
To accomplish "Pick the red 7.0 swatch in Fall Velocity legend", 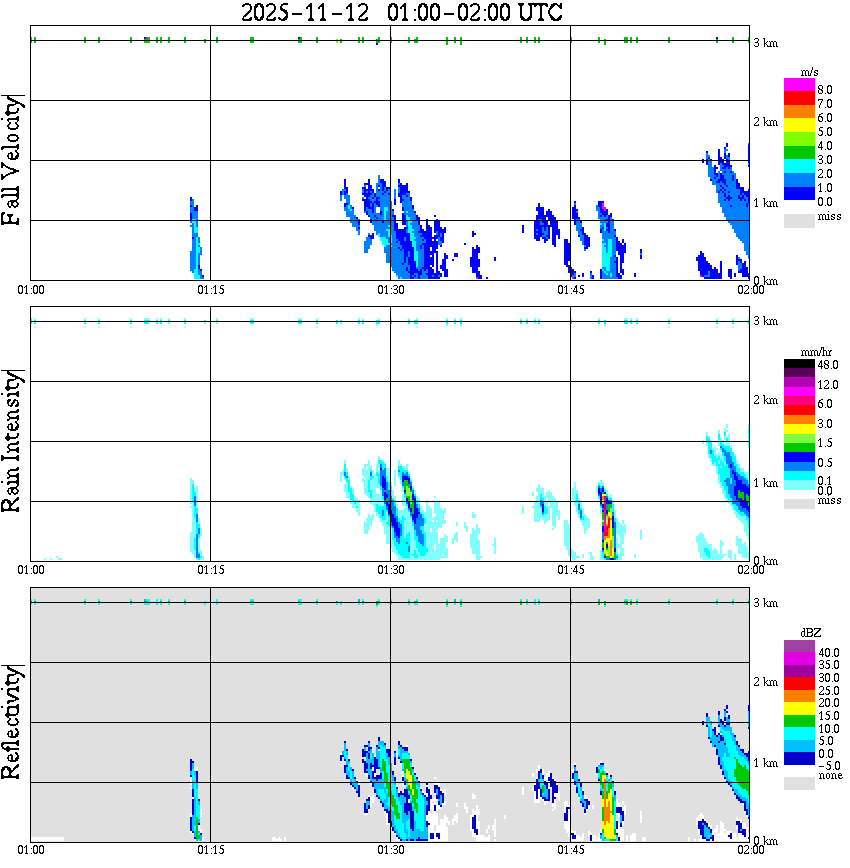I will pyautogui.click(x=799, y=99).
